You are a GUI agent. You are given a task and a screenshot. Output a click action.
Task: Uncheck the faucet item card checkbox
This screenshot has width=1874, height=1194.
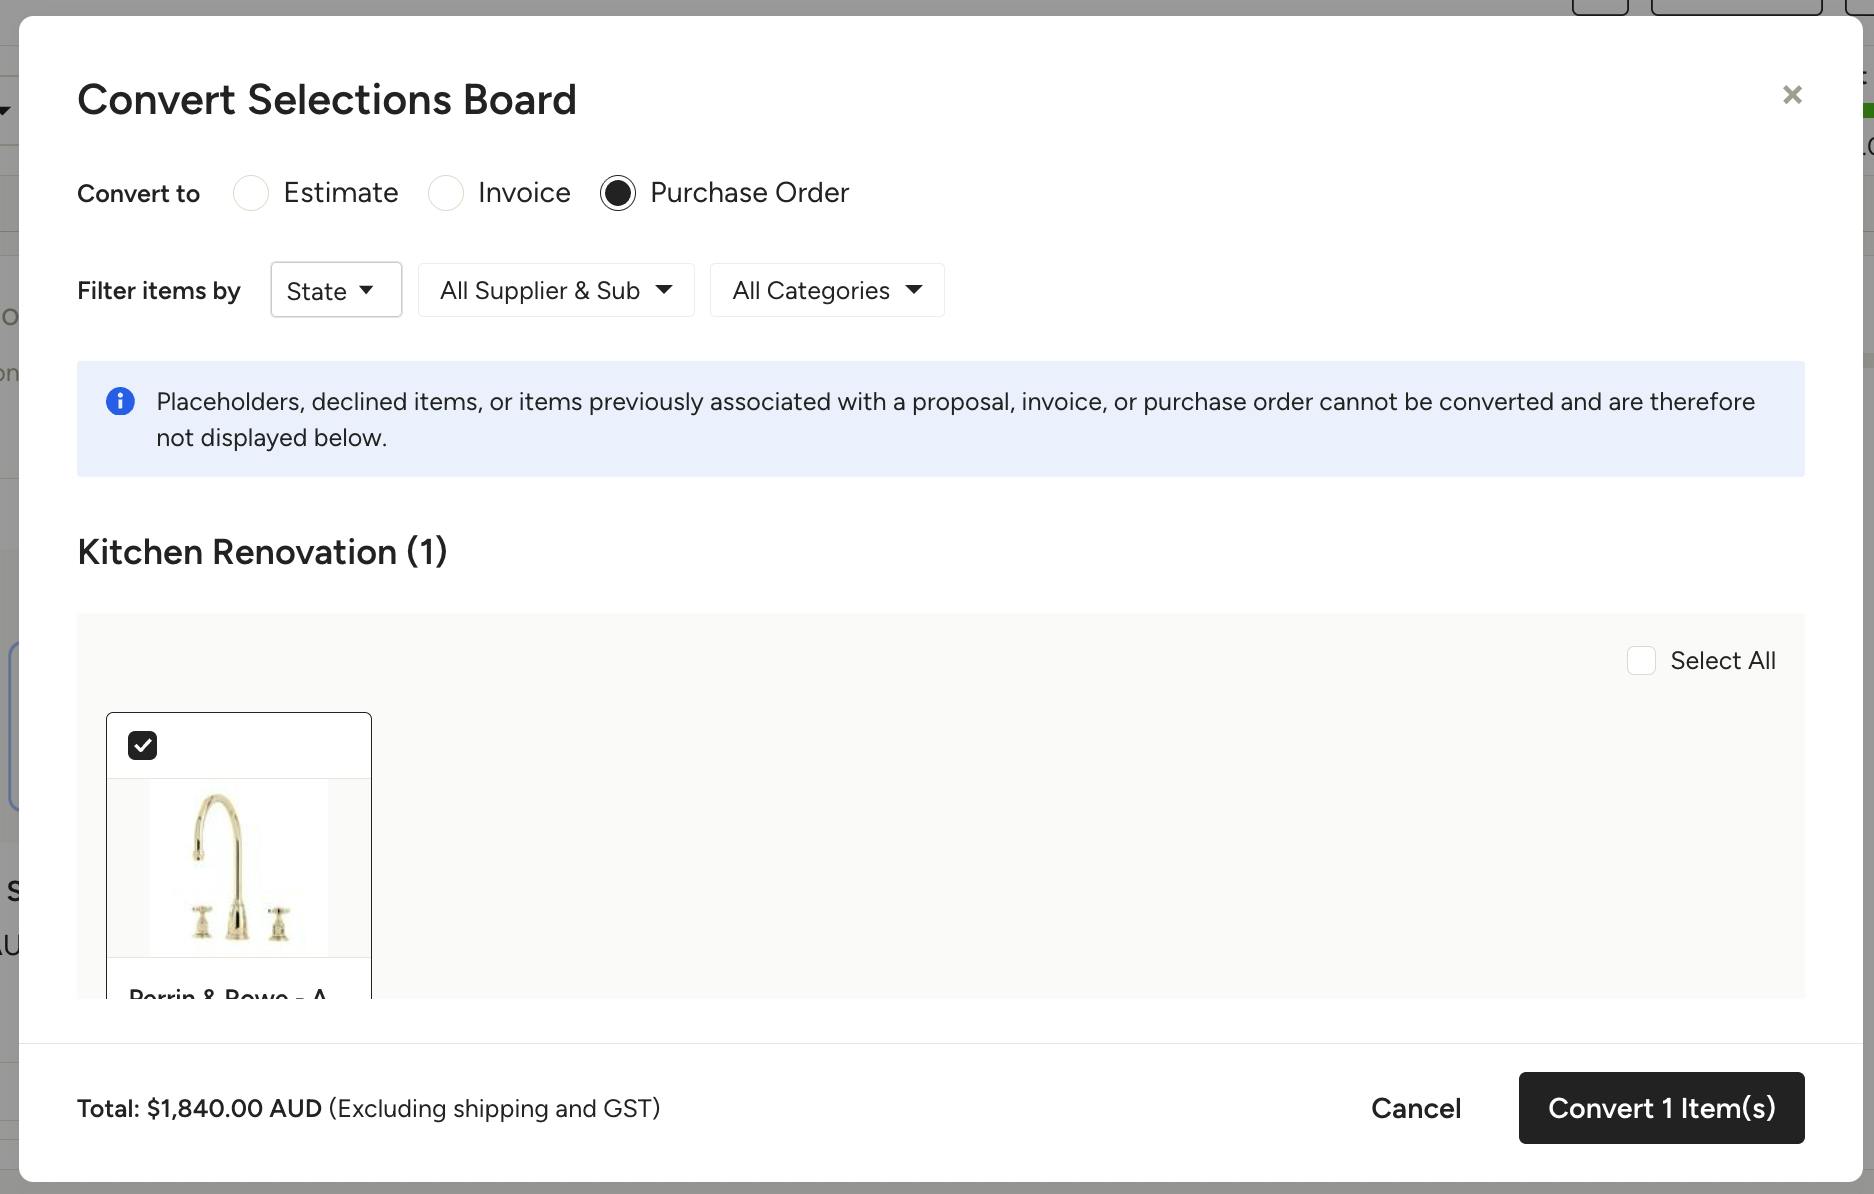[x=142, y=745]
